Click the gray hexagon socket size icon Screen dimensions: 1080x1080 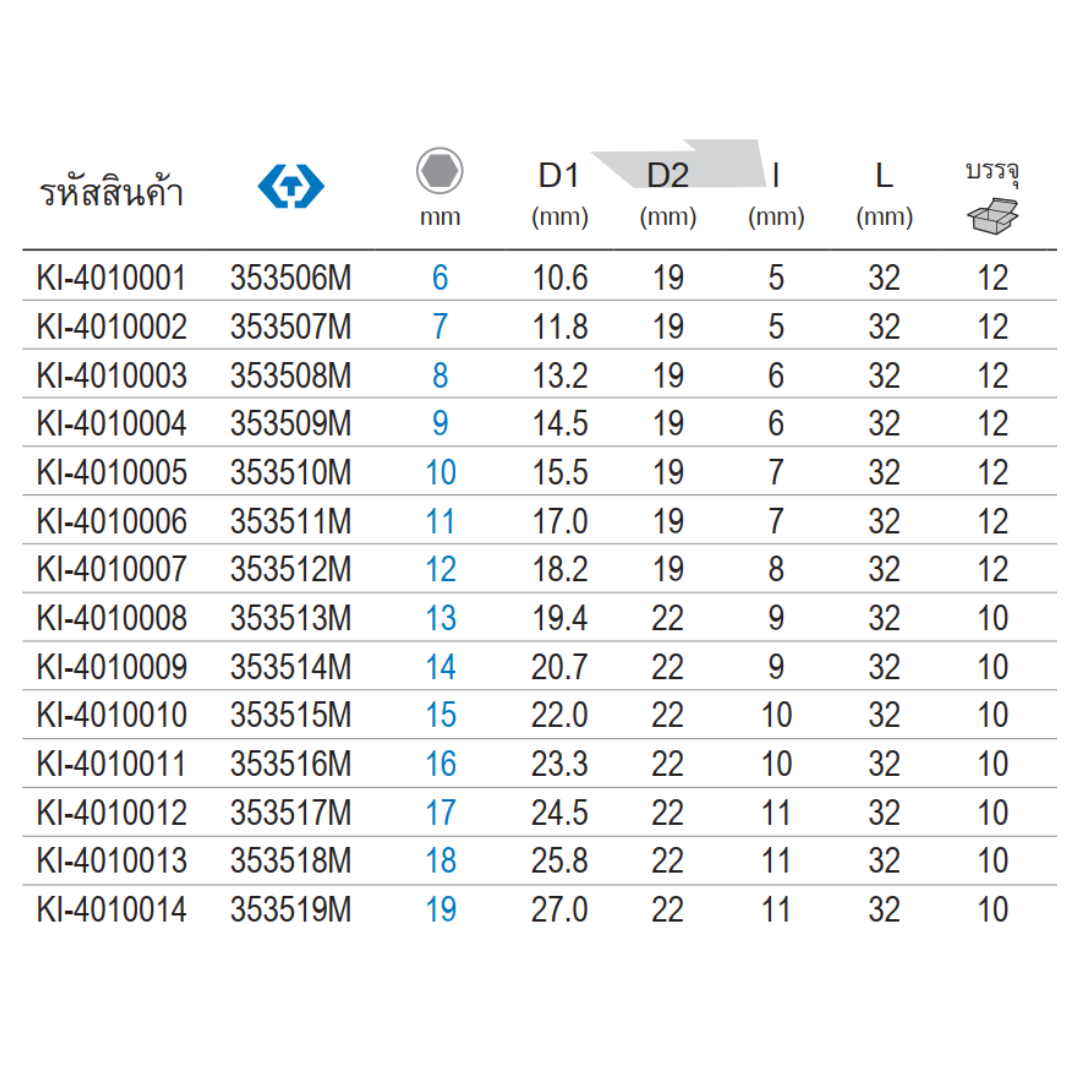pyautogui.click(x=439, y=172)
